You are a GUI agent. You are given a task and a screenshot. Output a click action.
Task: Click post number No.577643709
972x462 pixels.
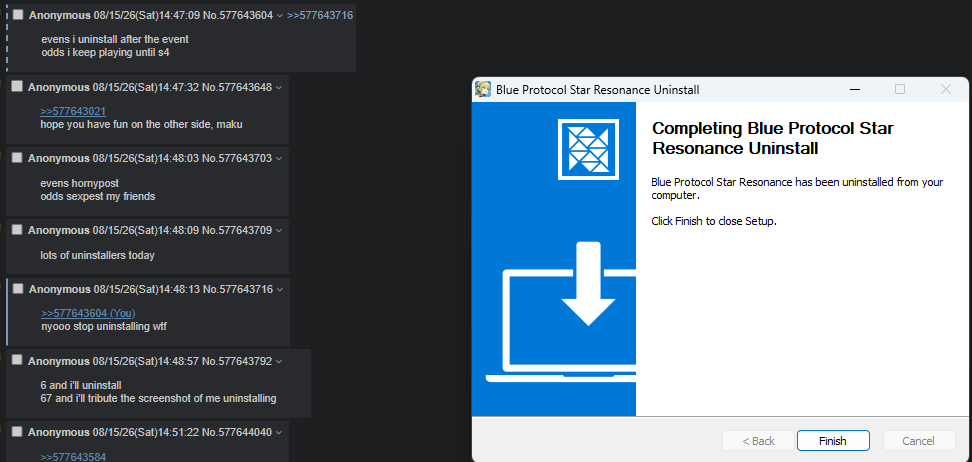(x=237, y=230)
